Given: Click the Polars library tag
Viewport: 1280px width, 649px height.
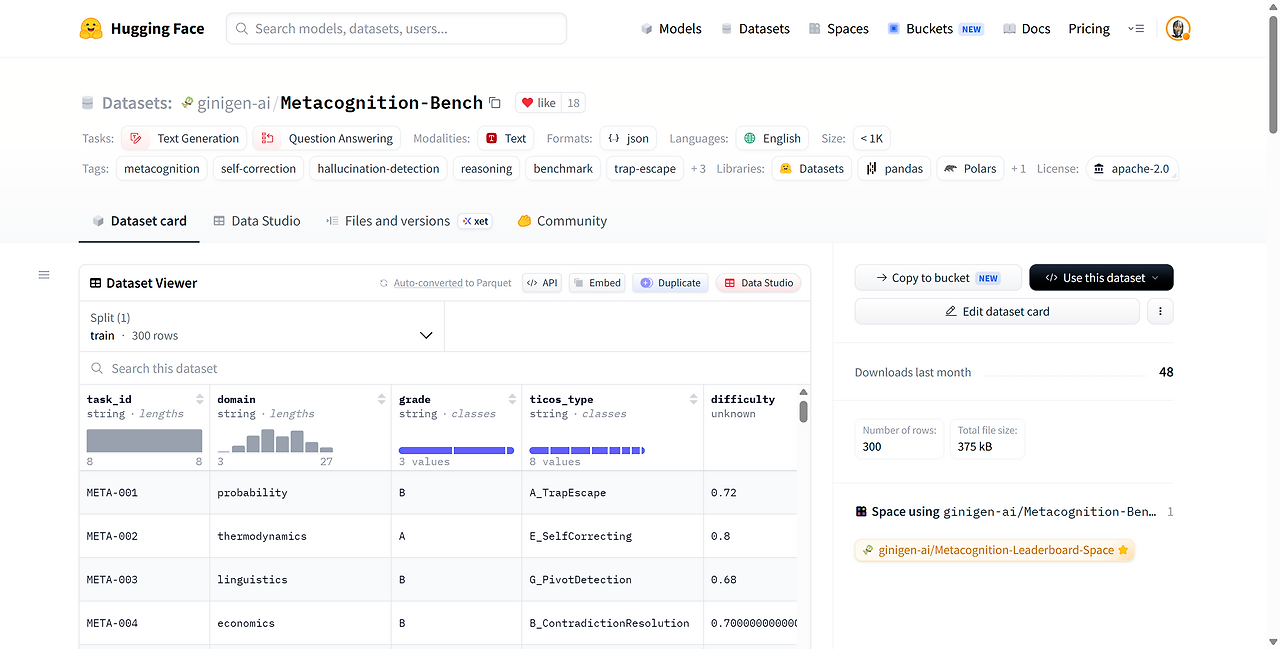Looking at the screenshot, I should (970, 169).
